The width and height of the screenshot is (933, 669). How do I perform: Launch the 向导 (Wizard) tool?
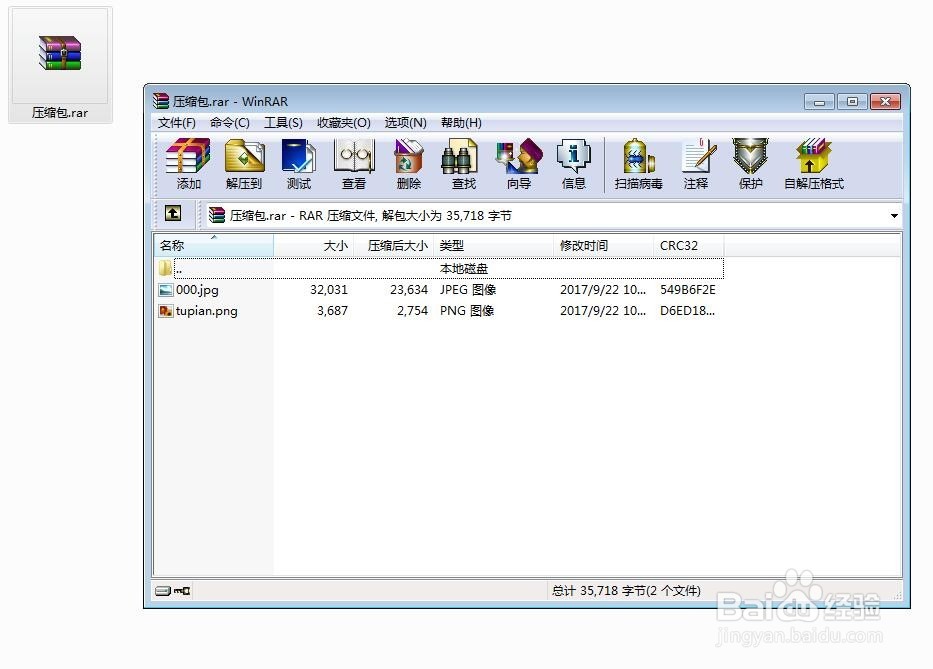coord(519,164)
